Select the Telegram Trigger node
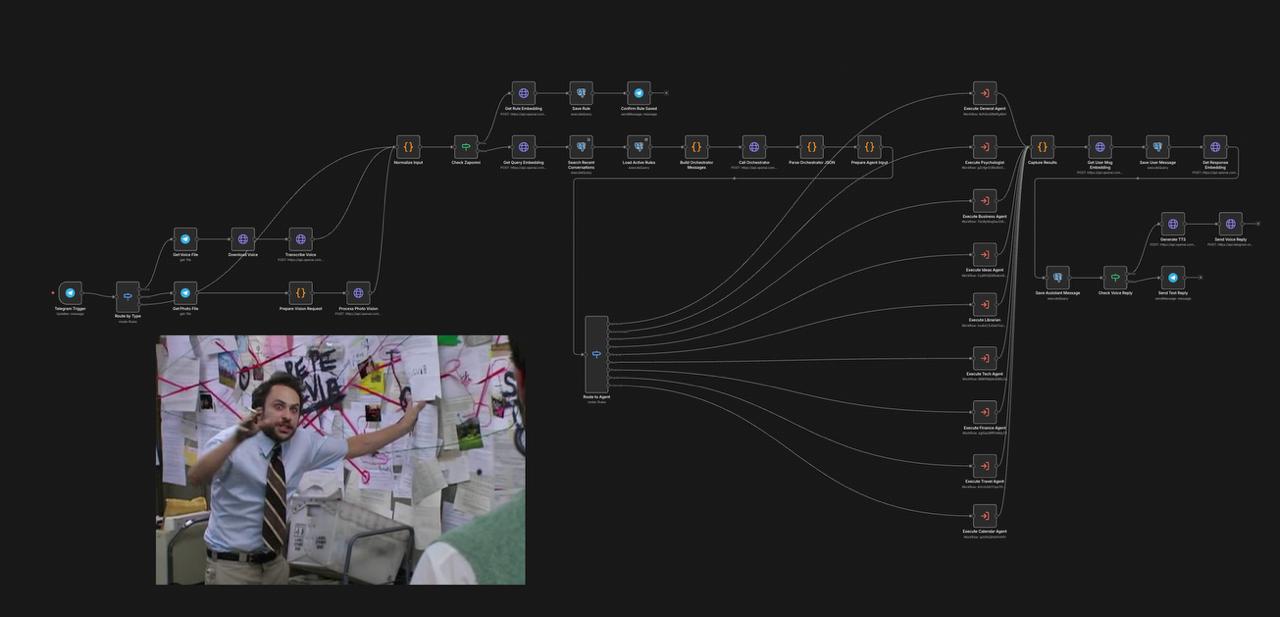Viewport: 1280px width, 617px height. click(x=70, y=293)
